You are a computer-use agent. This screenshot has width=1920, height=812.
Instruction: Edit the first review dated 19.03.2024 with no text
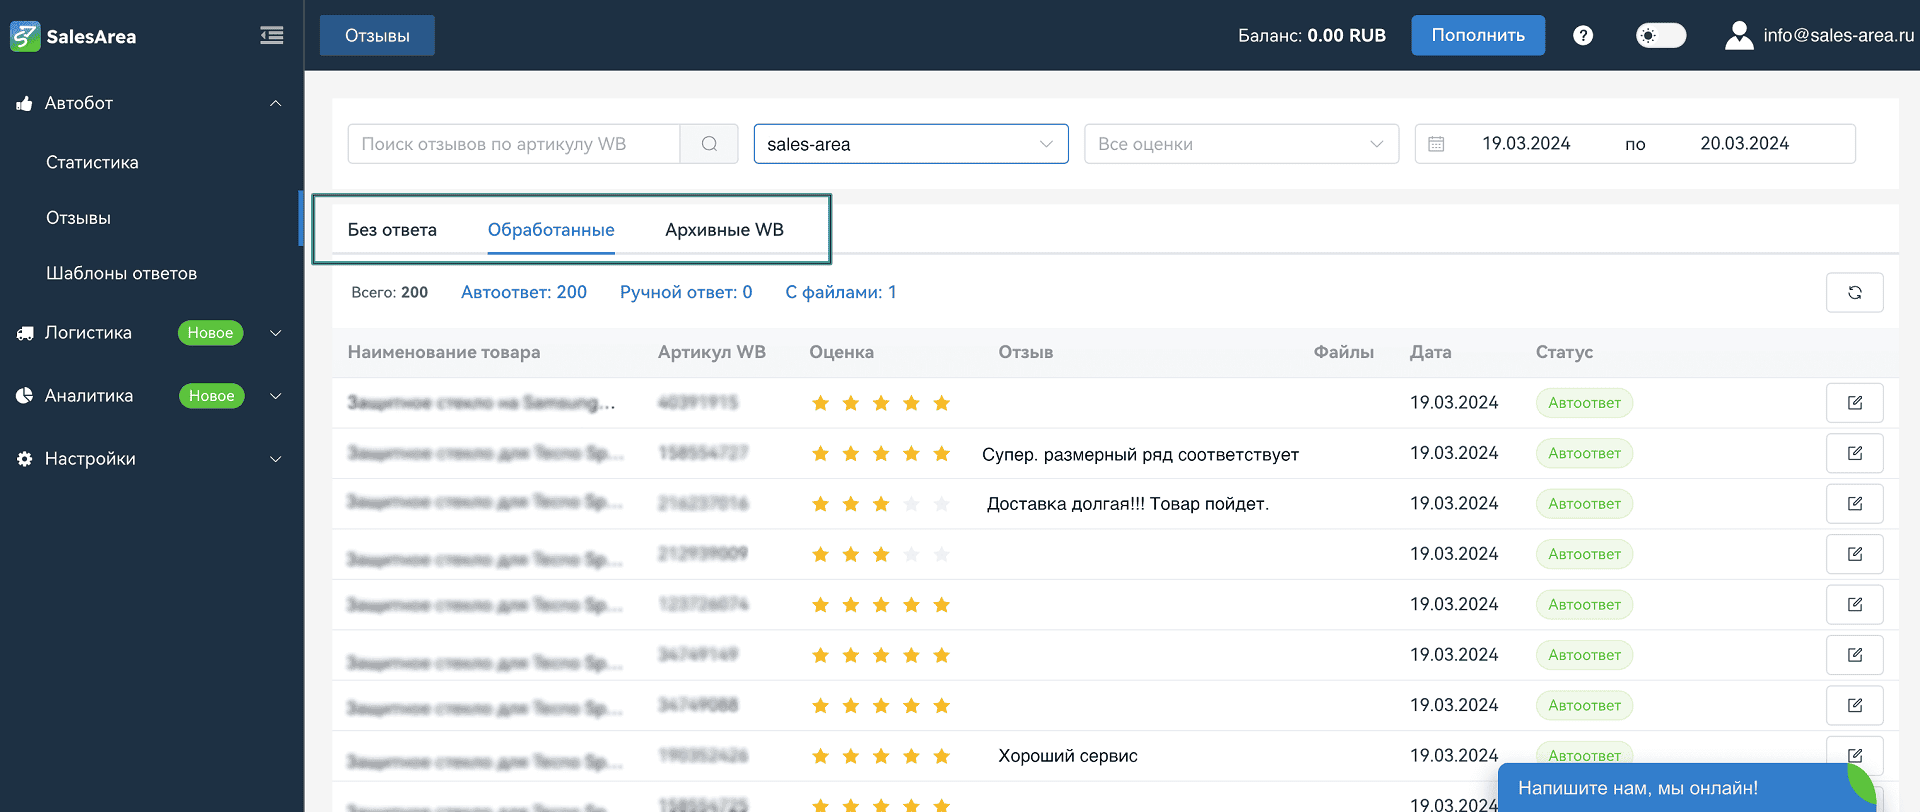click(x=1855, y=403)
